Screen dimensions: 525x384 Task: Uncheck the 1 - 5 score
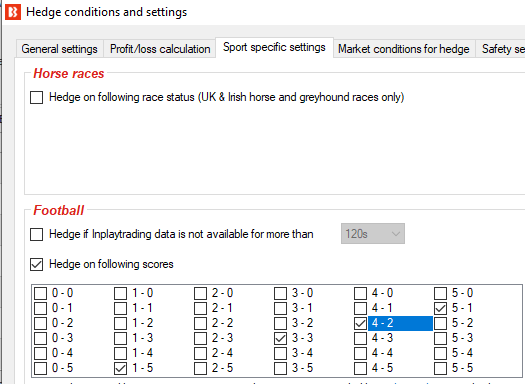point(120,368)
